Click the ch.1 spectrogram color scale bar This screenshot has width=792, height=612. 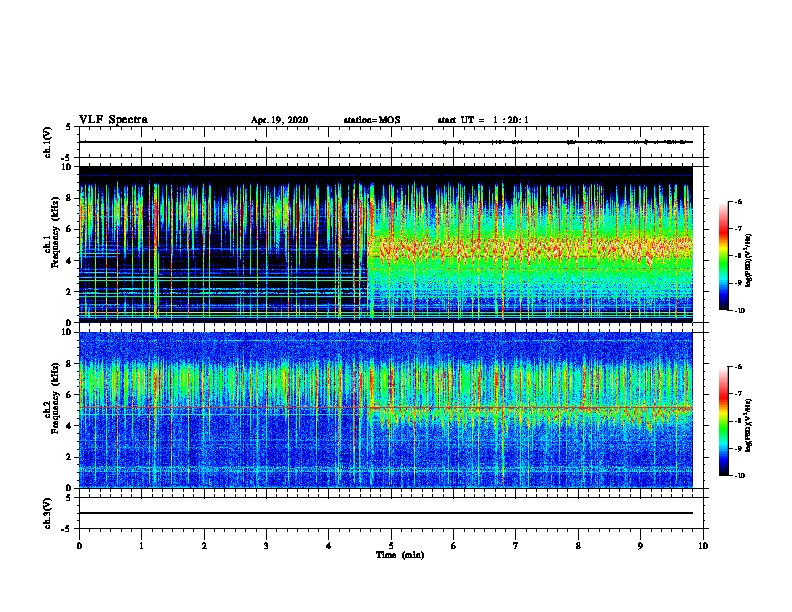click(723, 256)
